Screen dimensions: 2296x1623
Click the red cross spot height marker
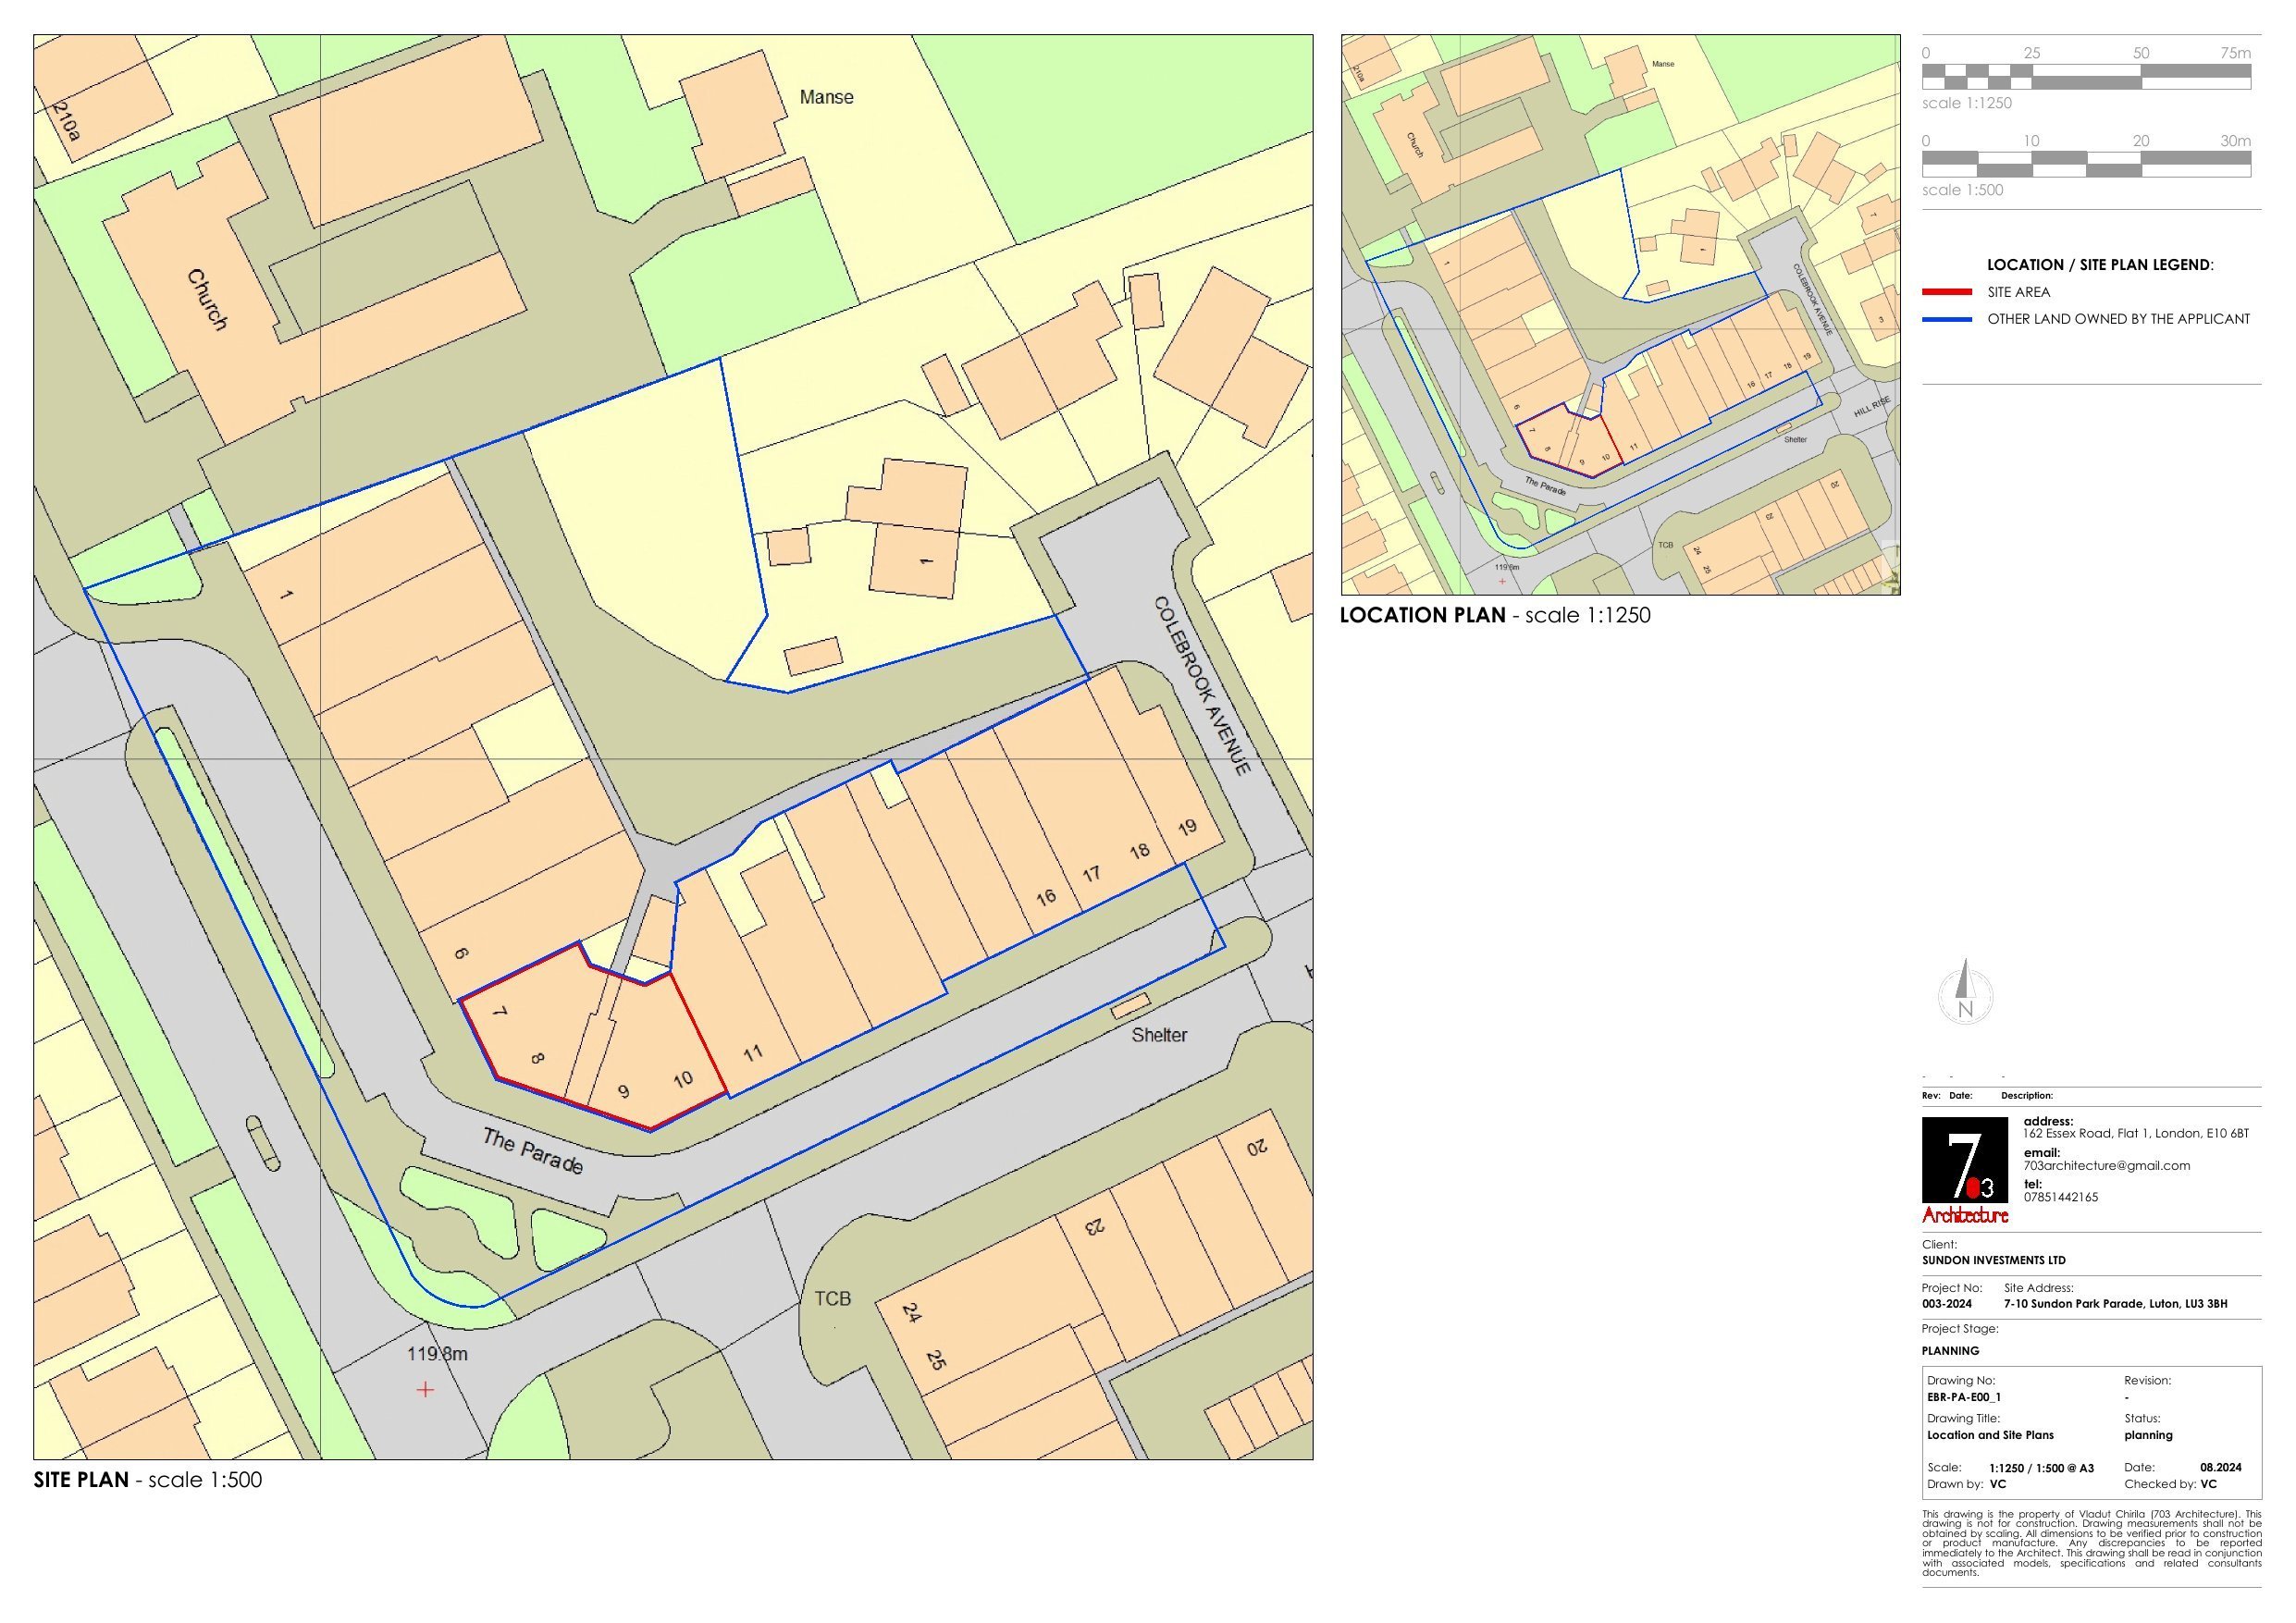[425, 1390]
